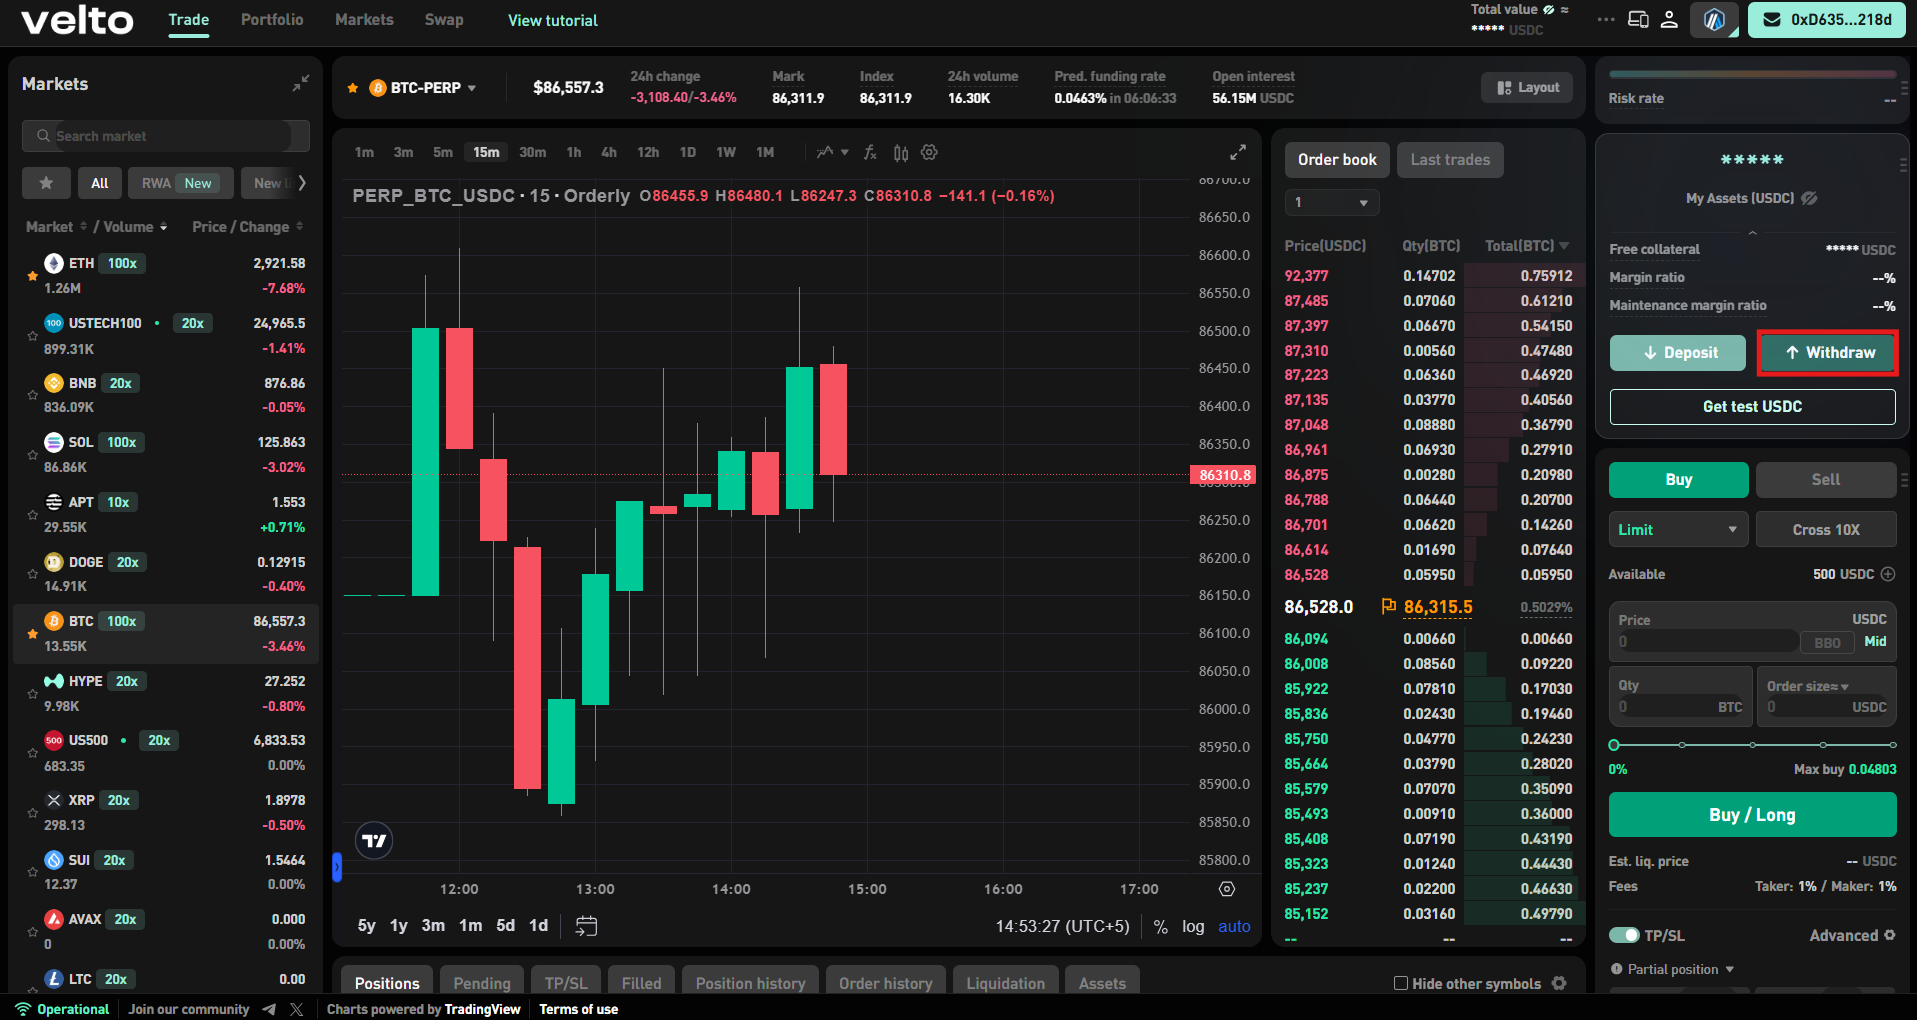The height and width of the screenshot is (1020, 1917).
Task: Click the Withdraw button
Action: coord(1827,352)
